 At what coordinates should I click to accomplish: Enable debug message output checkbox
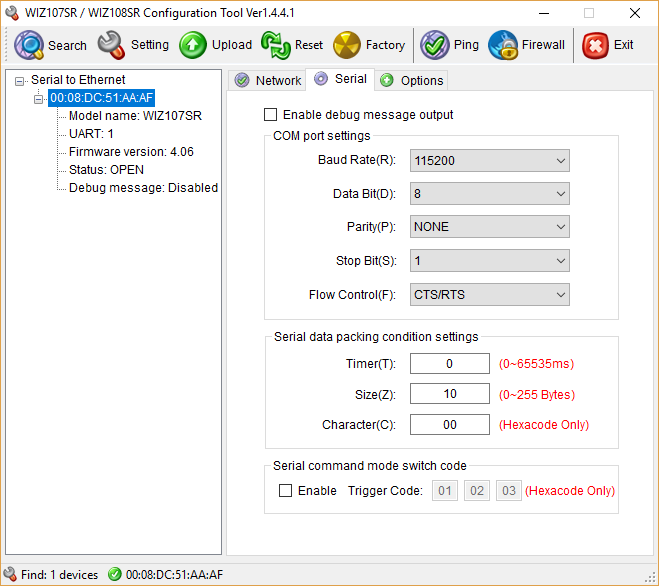(270, 114)
